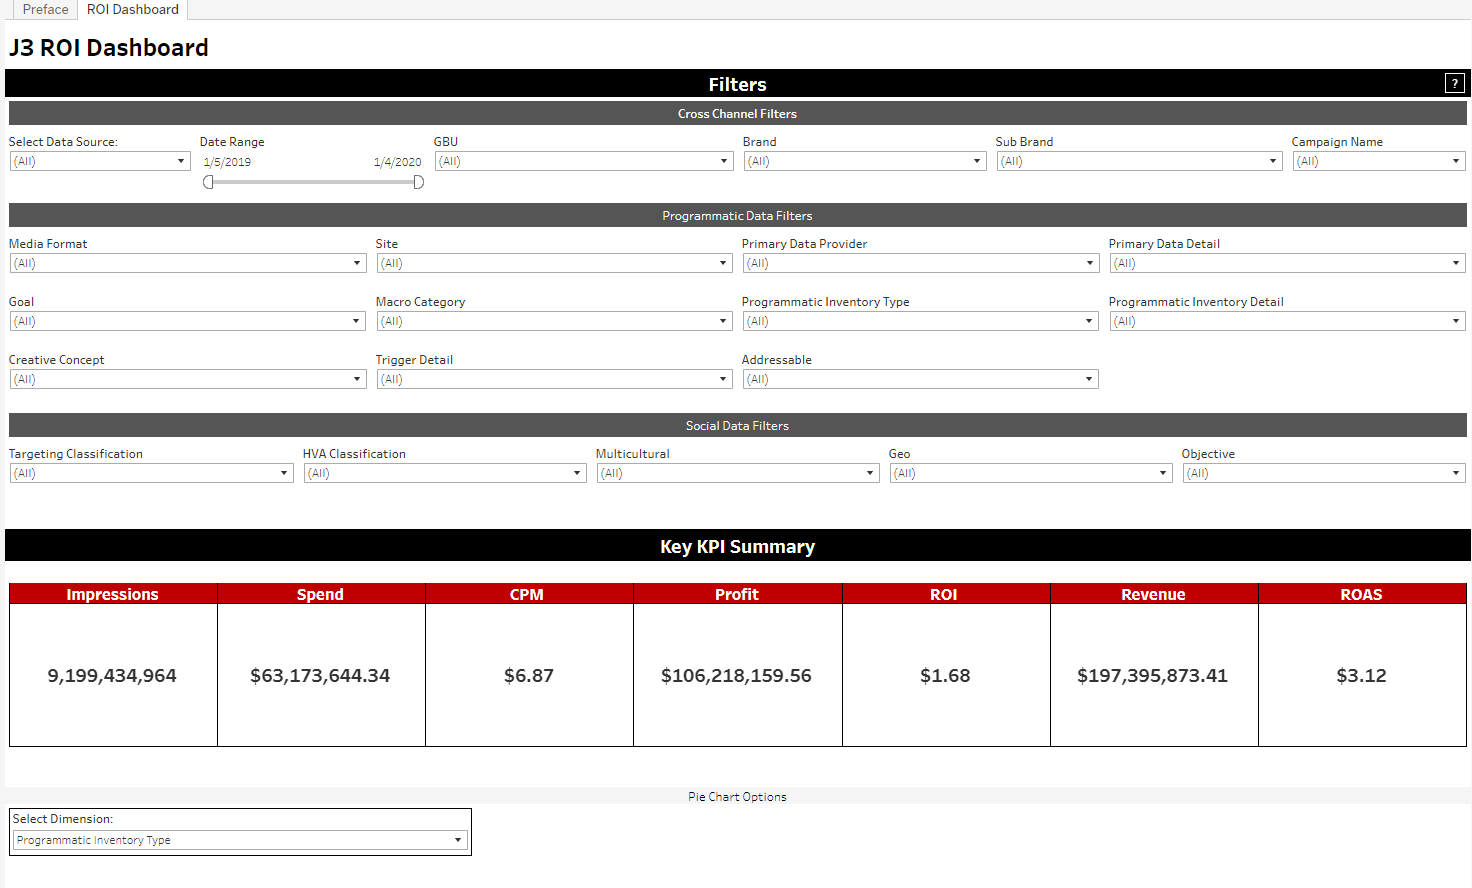The width and height of the screenshot is (1472, 888).
Task: Open the Primary Data Detail dropdown
Action: click(1288, 263)
